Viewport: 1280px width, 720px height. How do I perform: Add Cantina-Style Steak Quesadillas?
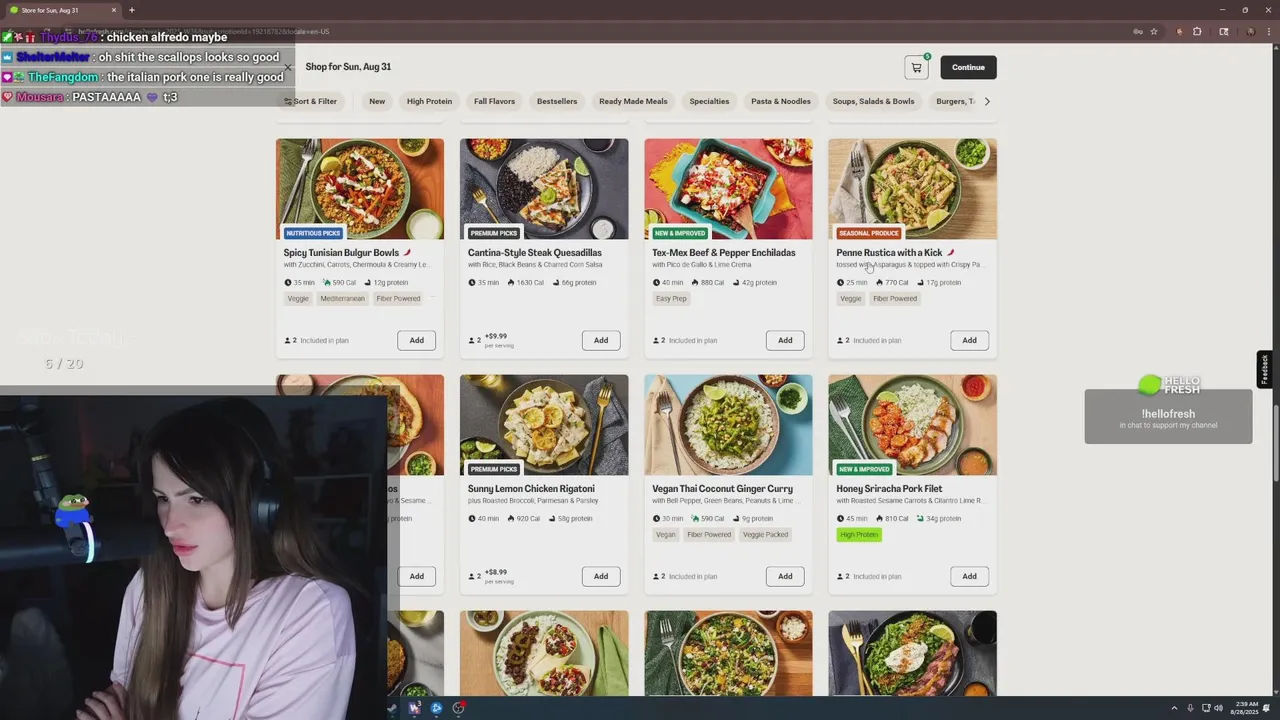tap(601, 340)
